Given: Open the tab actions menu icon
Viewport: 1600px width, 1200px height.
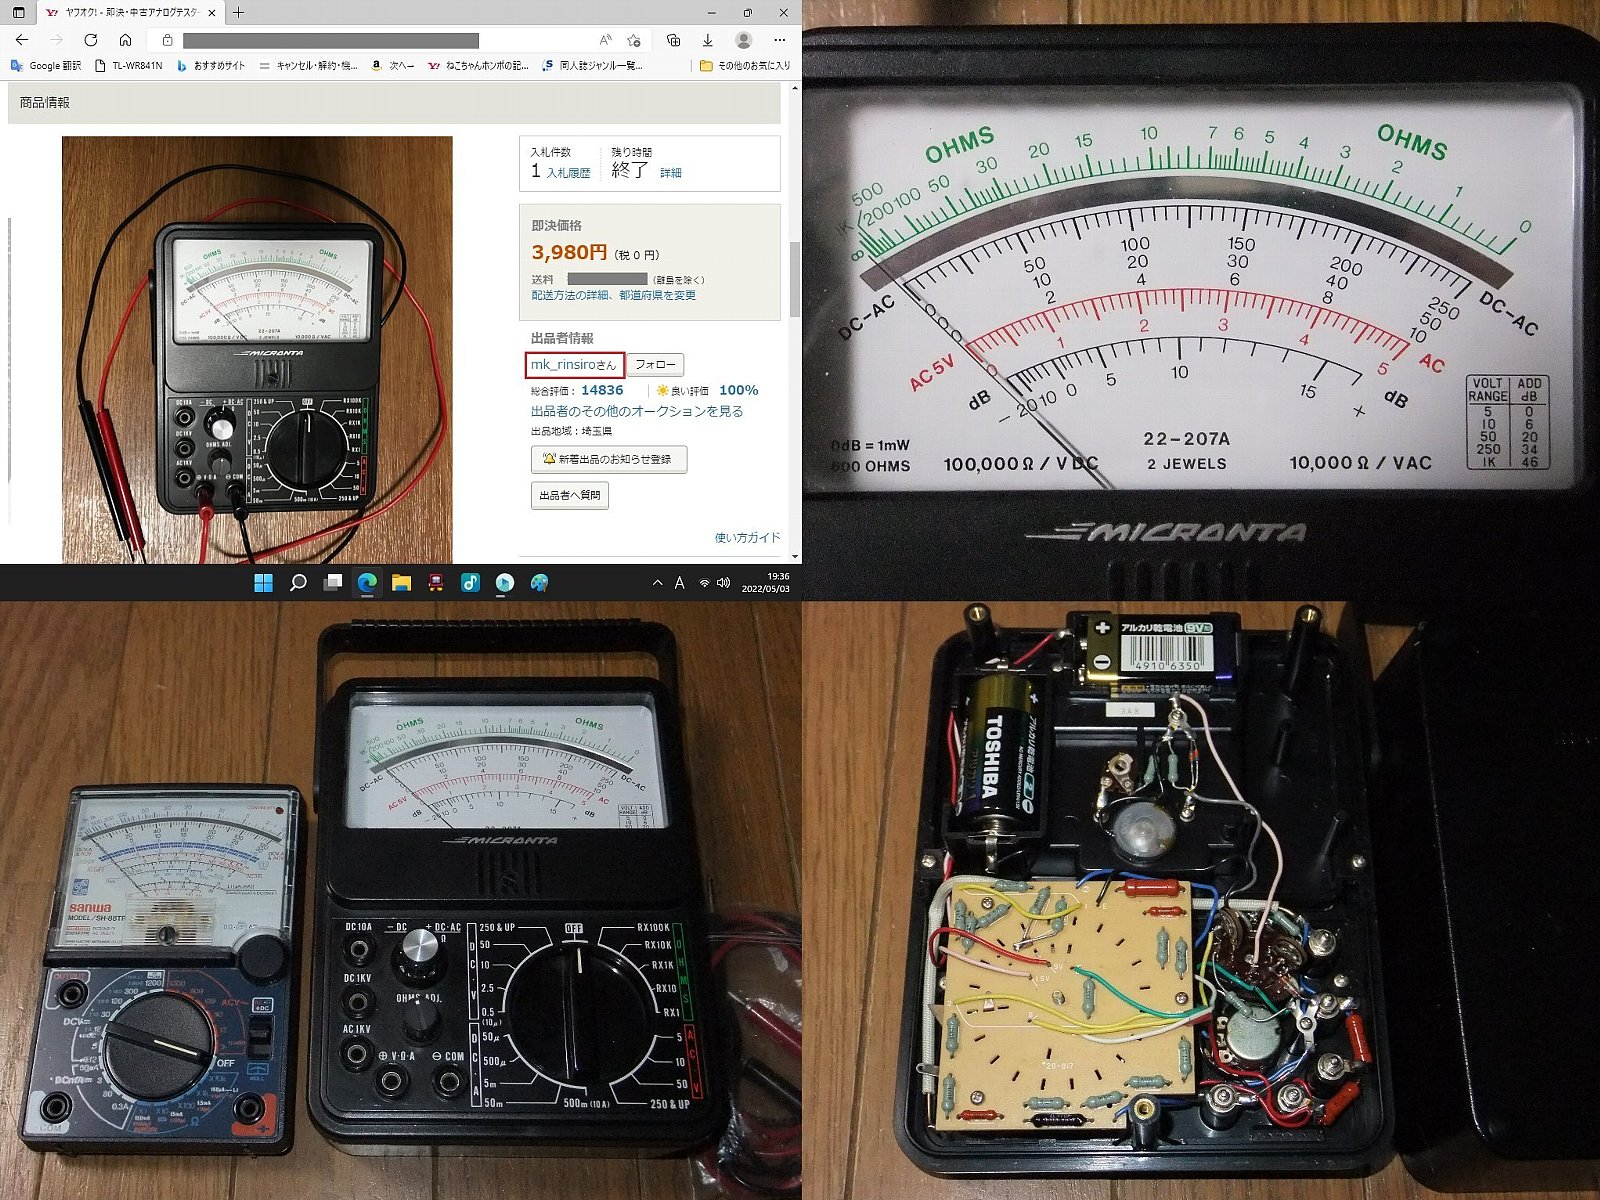Looking at the screenshot, I should coord(18,12).
